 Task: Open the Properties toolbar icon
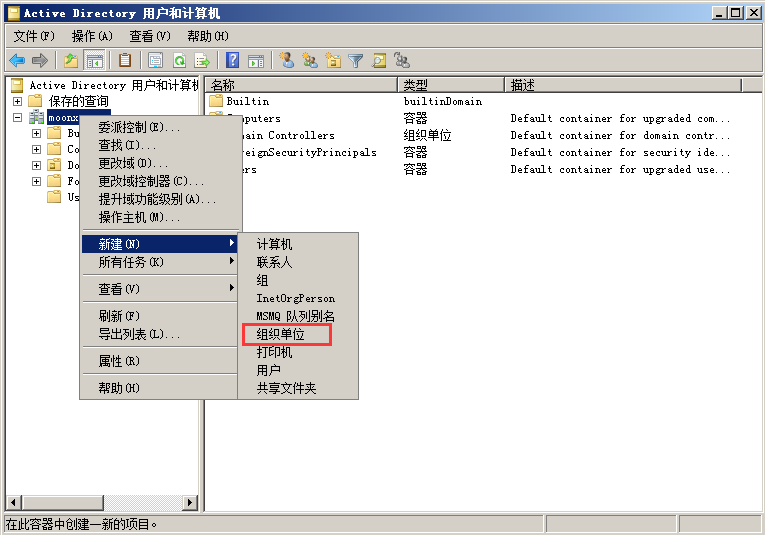tap(156, 60)
